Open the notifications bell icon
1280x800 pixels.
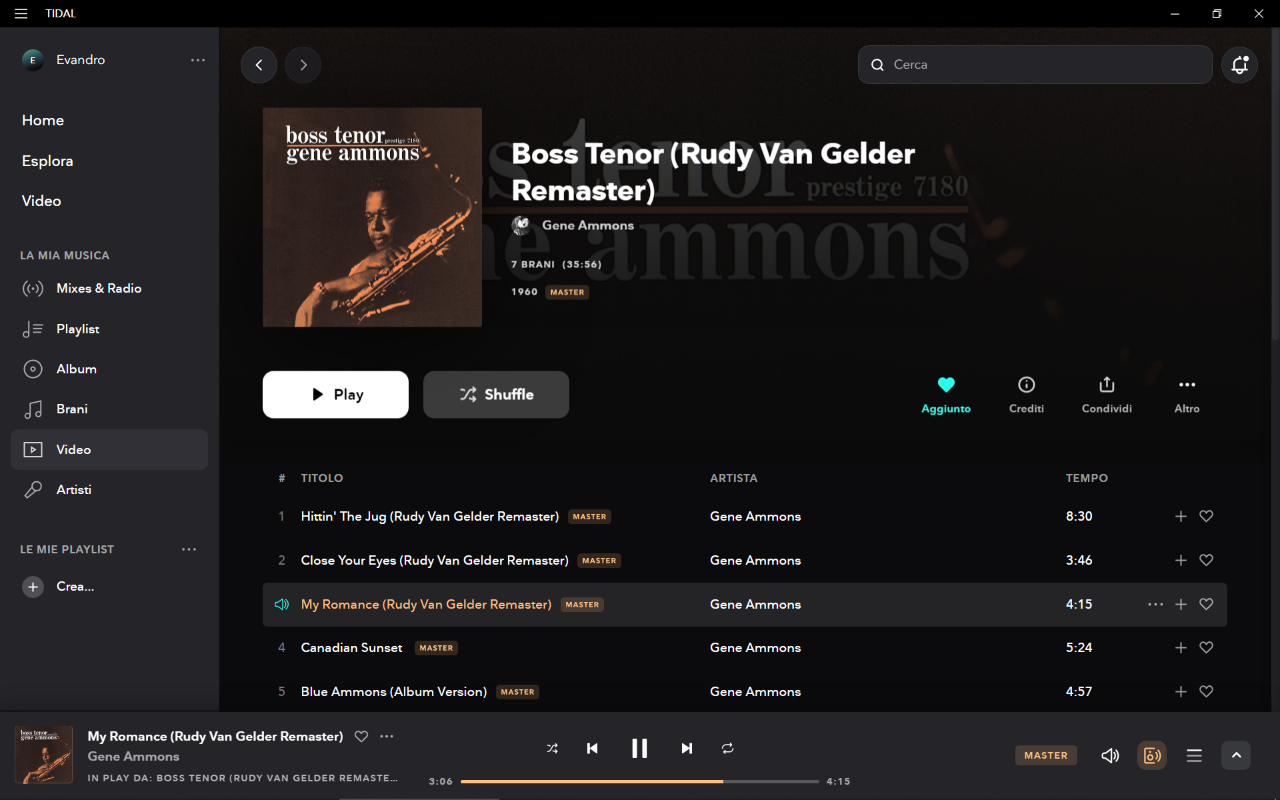coord(1239,65)
